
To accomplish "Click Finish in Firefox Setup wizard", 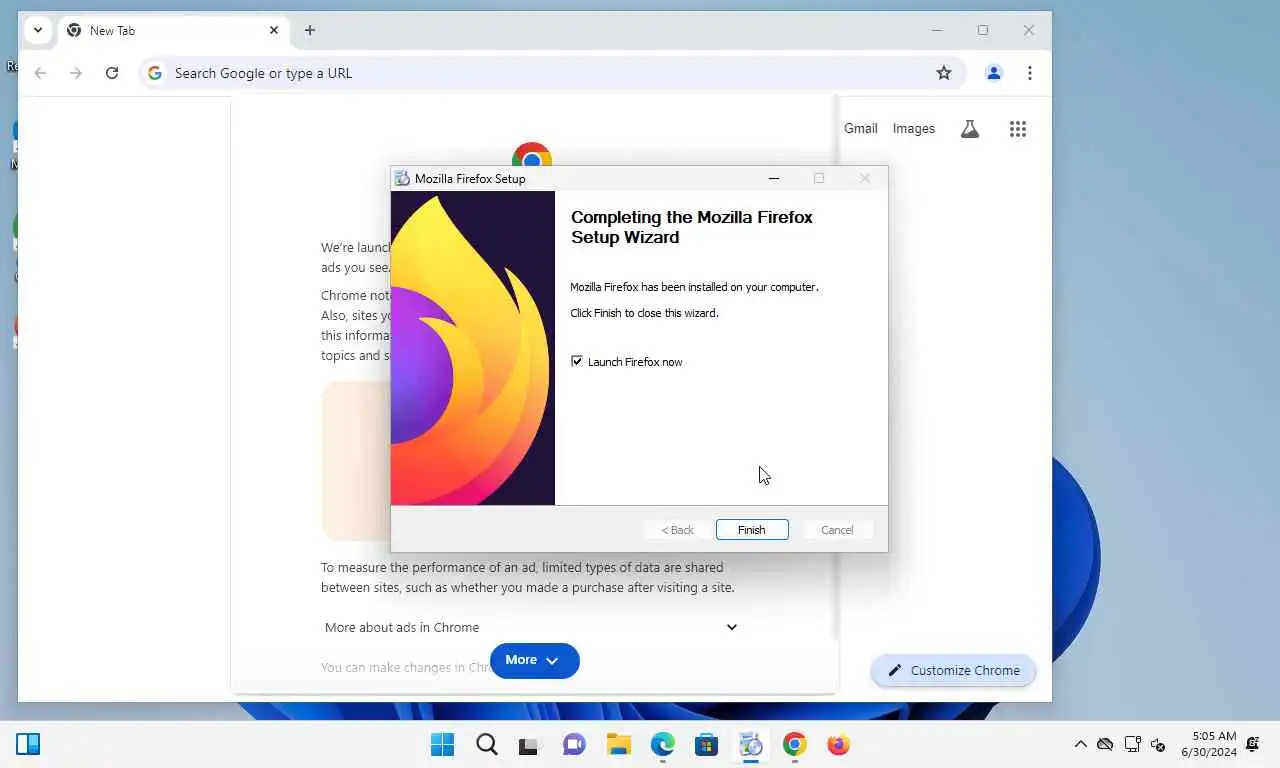I will 752,530.
